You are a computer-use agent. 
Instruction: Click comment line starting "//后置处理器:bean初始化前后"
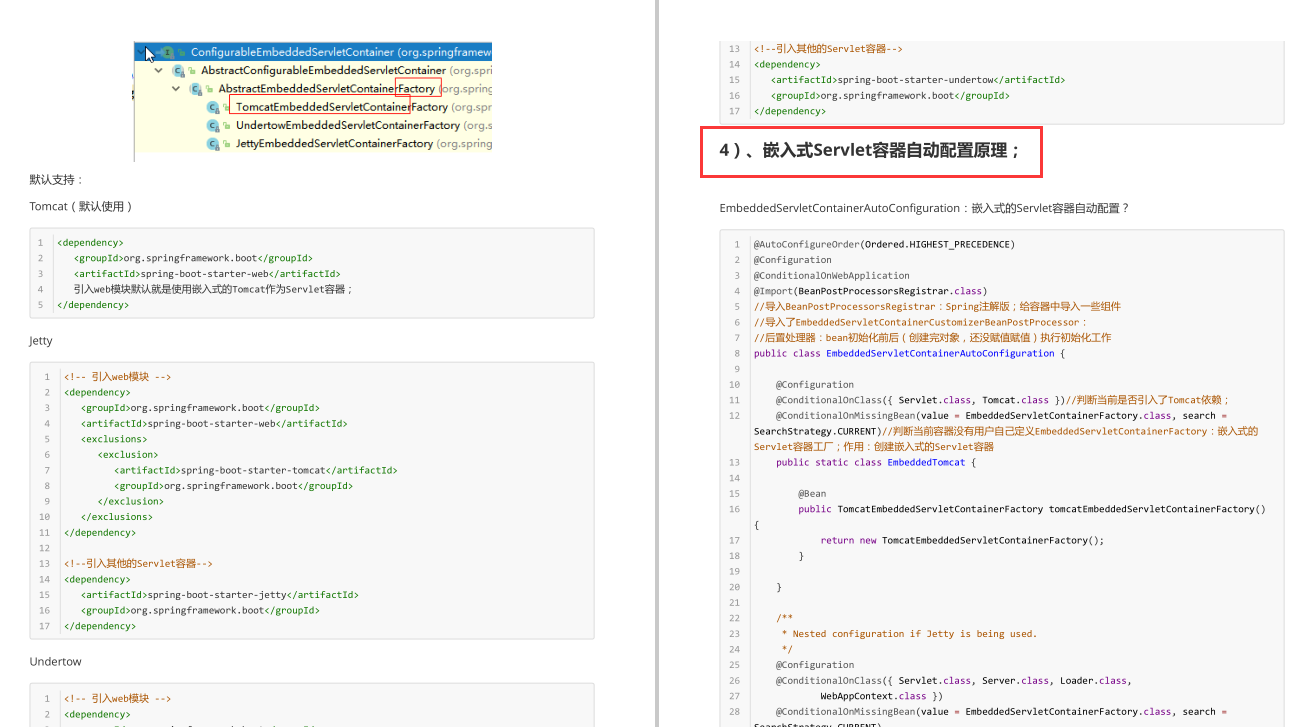coord(932,338)
